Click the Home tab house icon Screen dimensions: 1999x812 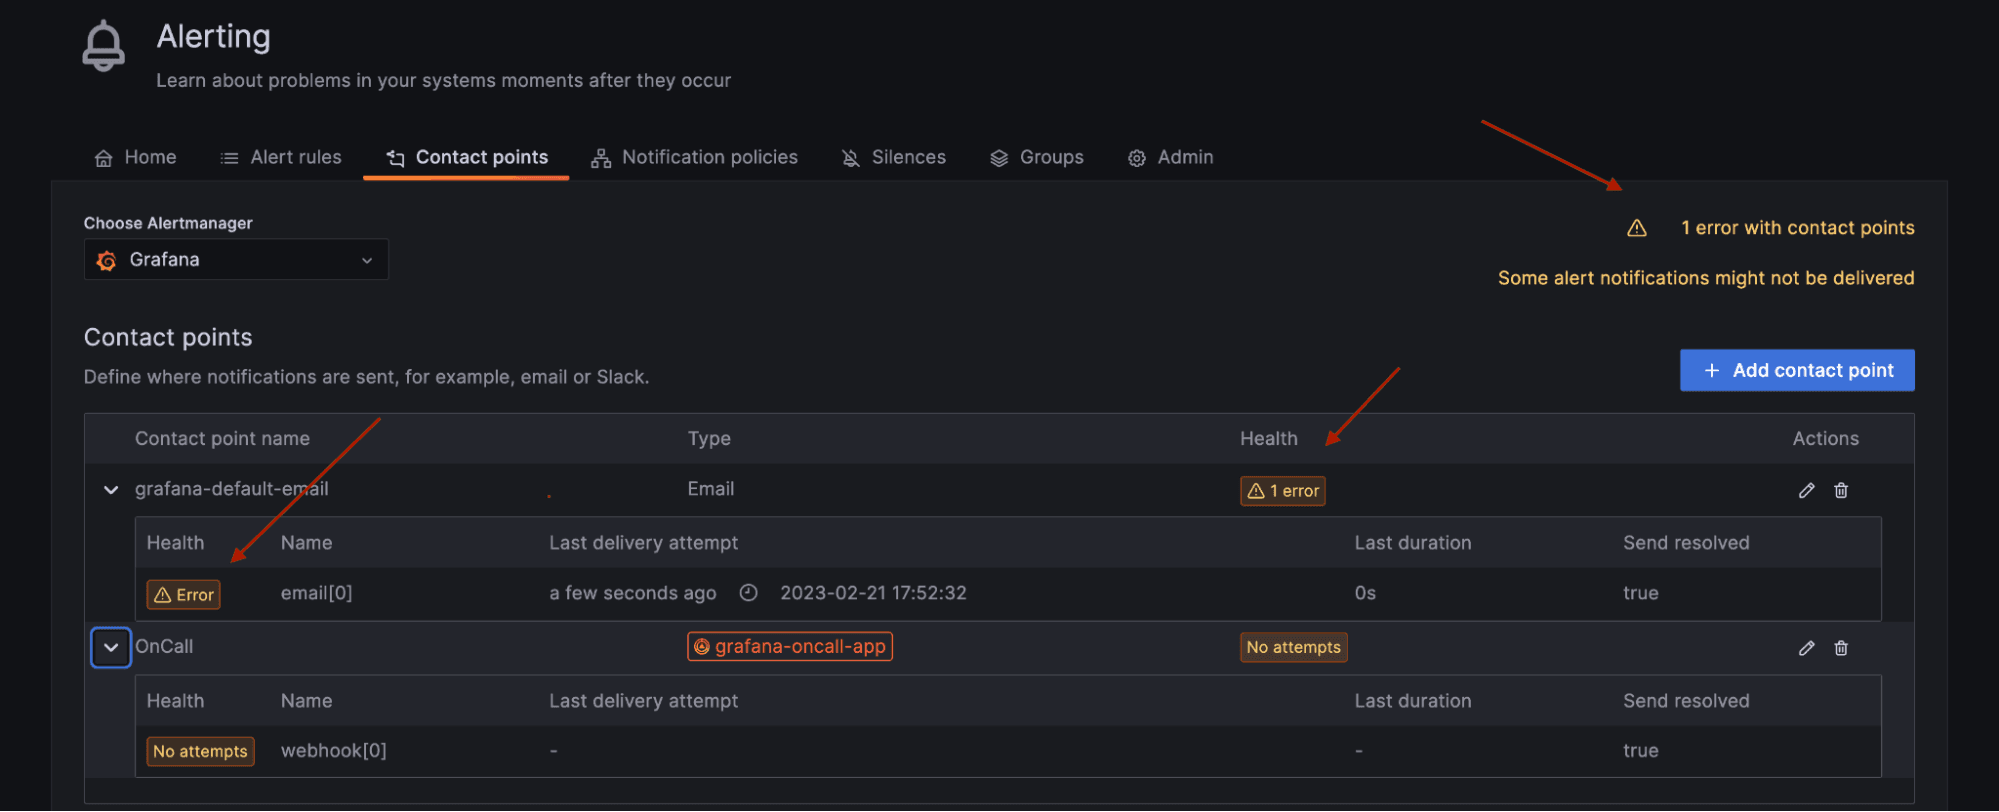pyautogui.click(x=103, y=158)
